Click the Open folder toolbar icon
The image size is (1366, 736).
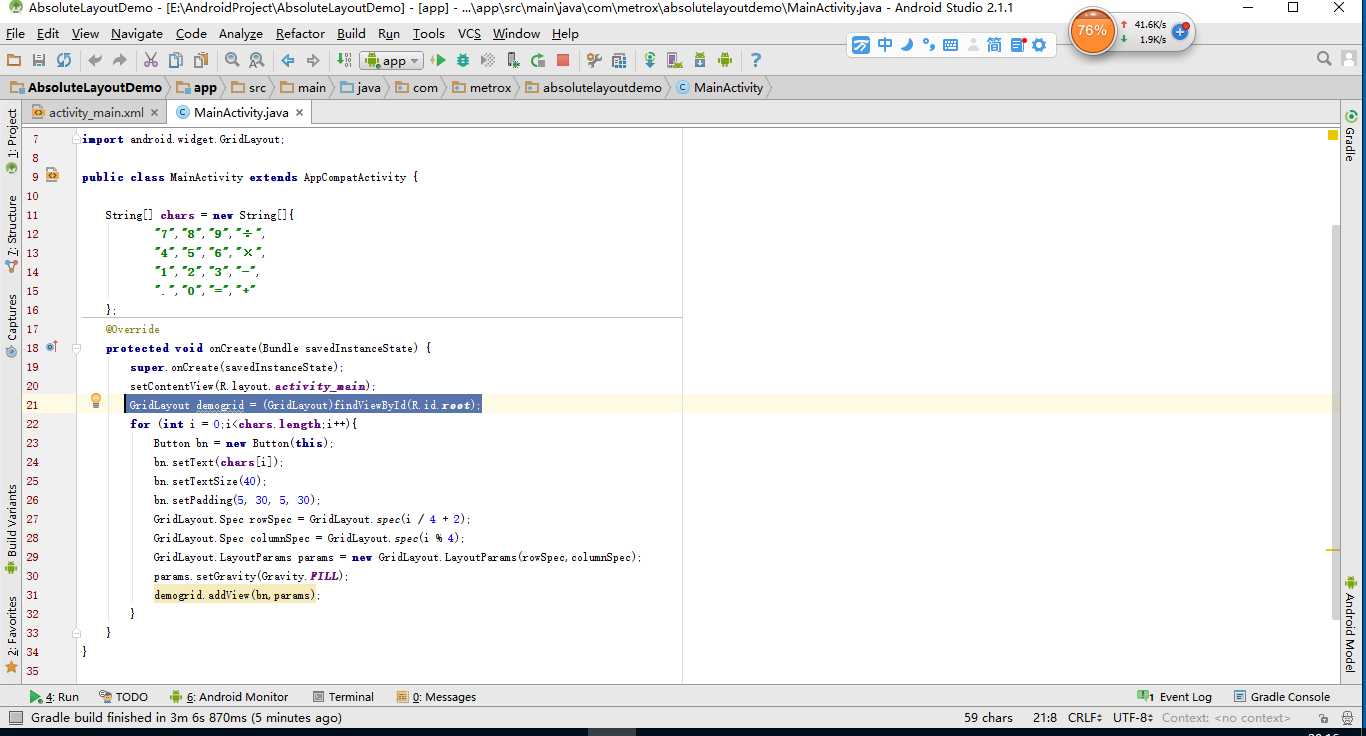14,60
